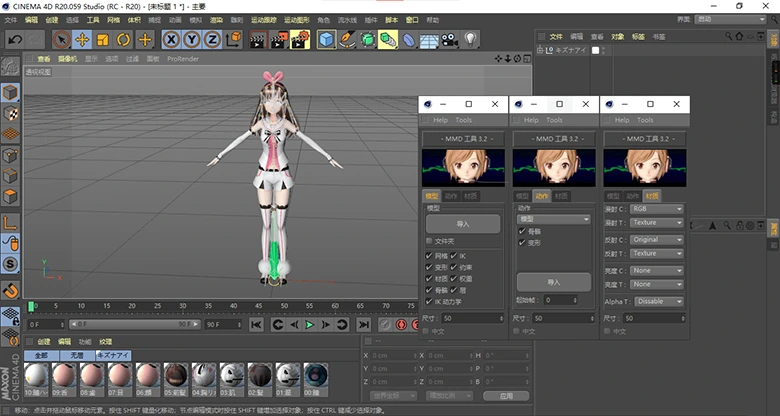780x416 pixels.
Task: Open the 渲染 menu
Action: click(x=216, y=20)
